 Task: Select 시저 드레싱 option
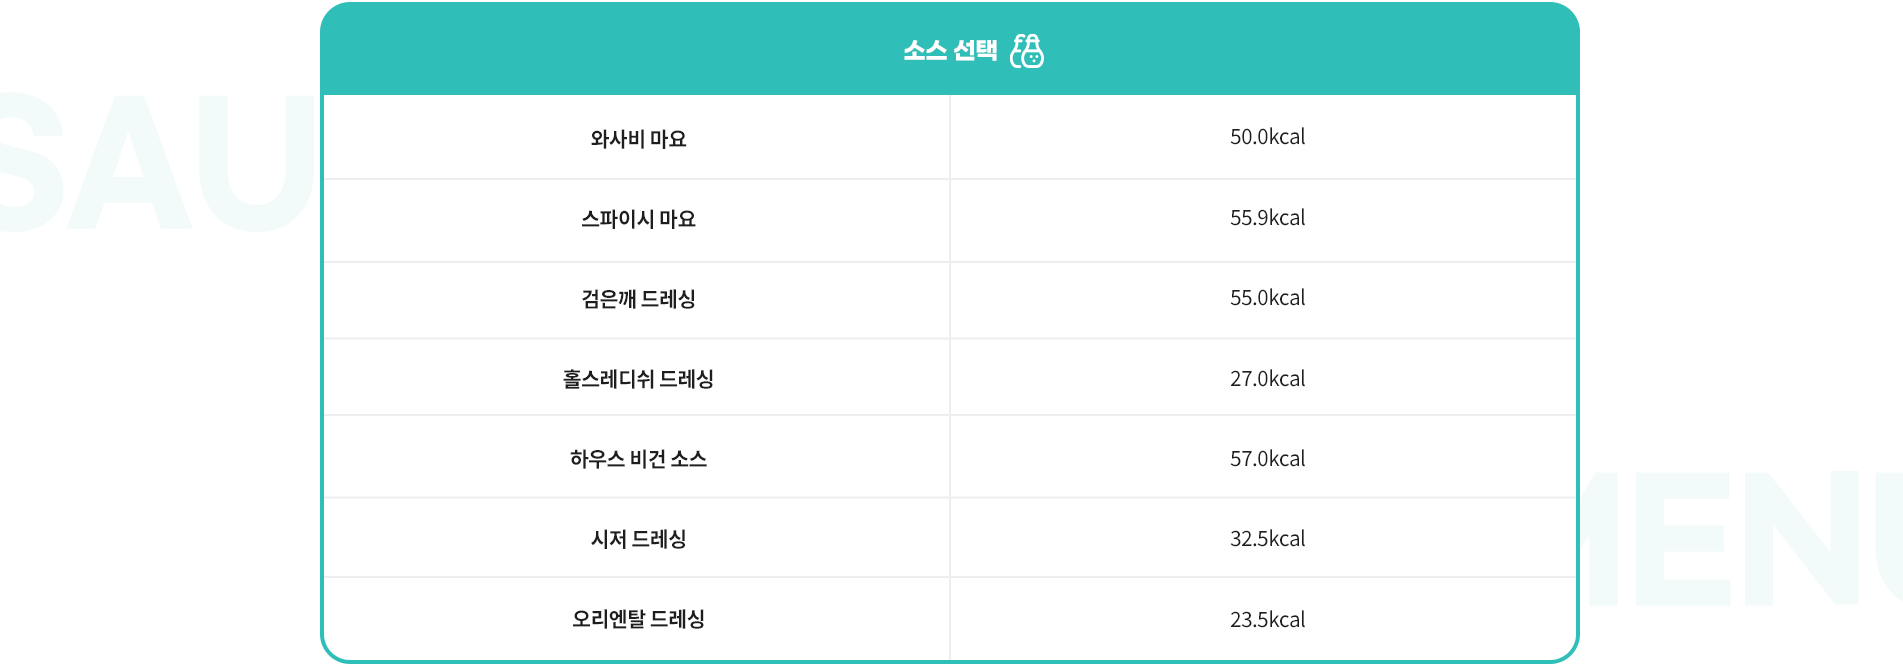[638, 539]
